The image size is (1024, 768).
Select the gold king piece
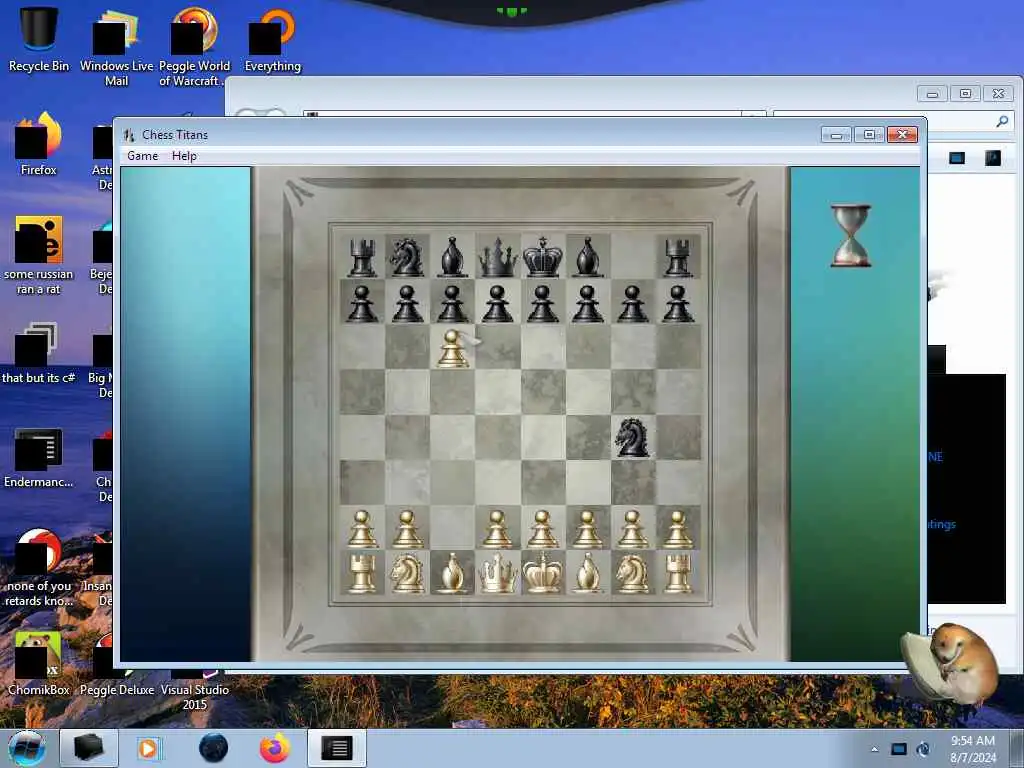coord(542,573)
